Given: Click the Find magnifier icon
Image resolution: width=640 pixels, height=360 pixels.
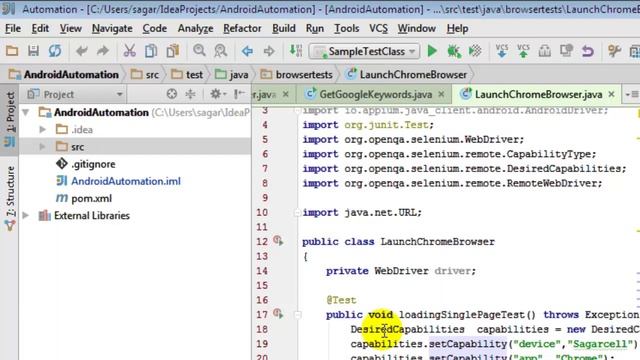Looking at the screenshot, I should click(x=199, y=51).
